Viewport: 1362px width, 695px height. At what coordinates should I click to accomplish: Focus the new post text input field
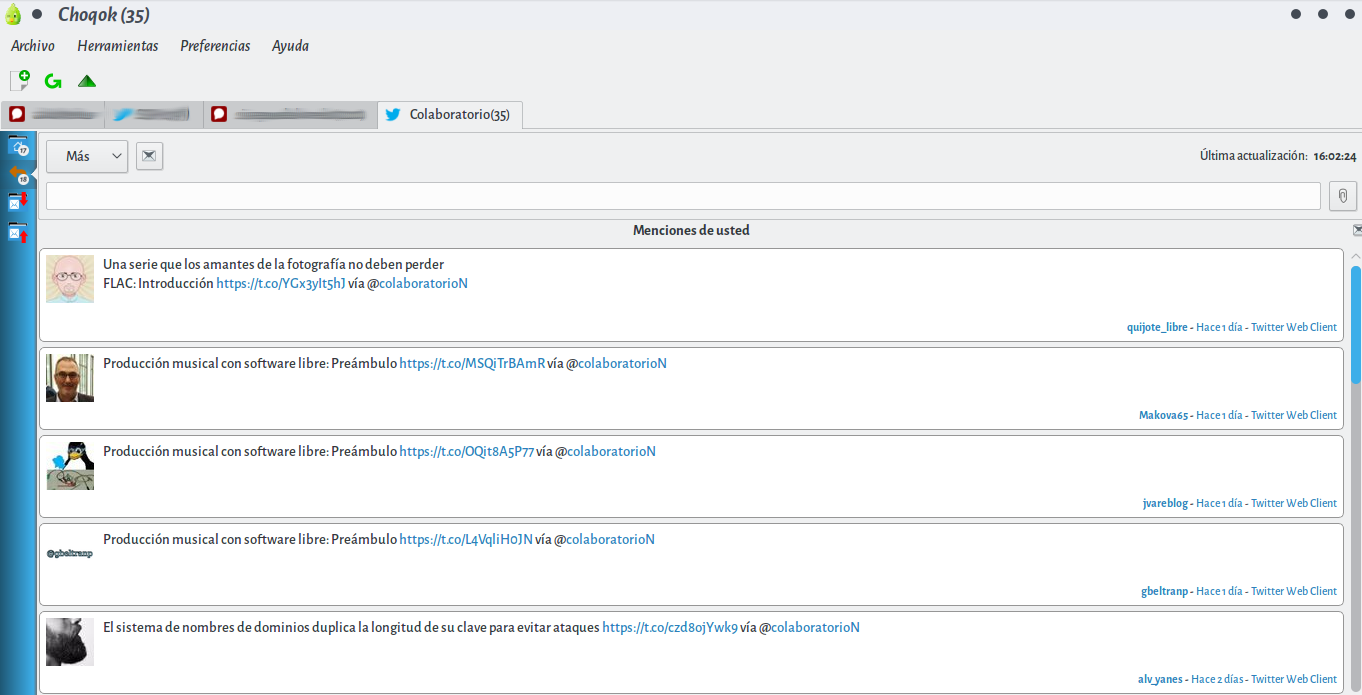tap(683, 196)
